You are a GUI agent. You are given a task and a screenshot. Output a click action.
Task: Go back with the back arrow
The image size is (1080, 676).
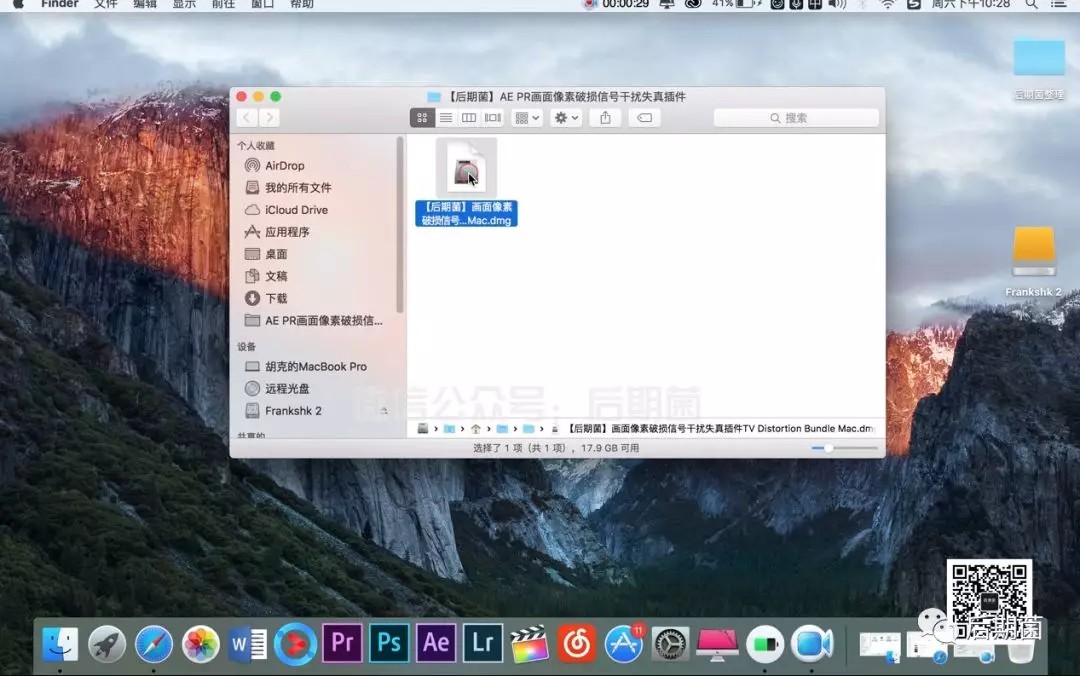[x=247, y=118]
